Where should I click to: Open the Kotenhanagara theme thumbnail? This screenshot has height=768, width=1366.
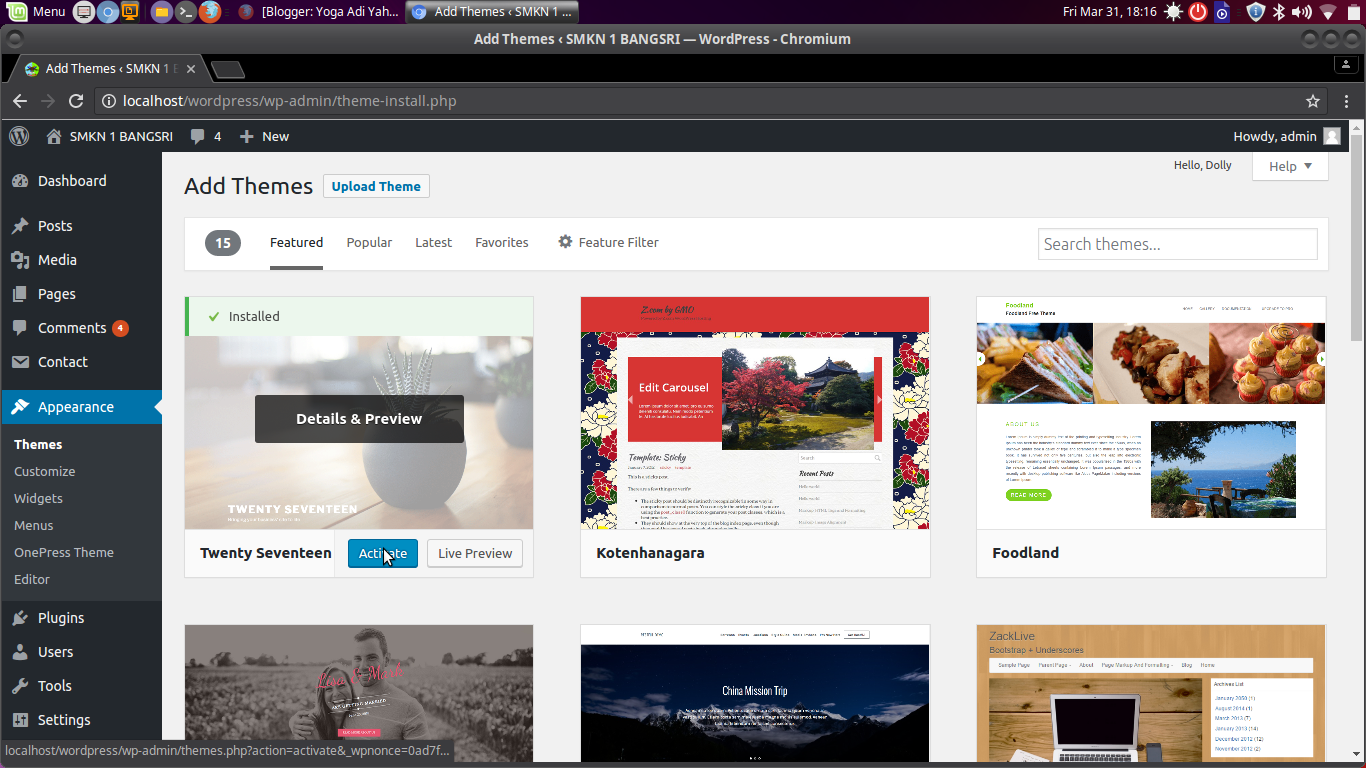755,413
